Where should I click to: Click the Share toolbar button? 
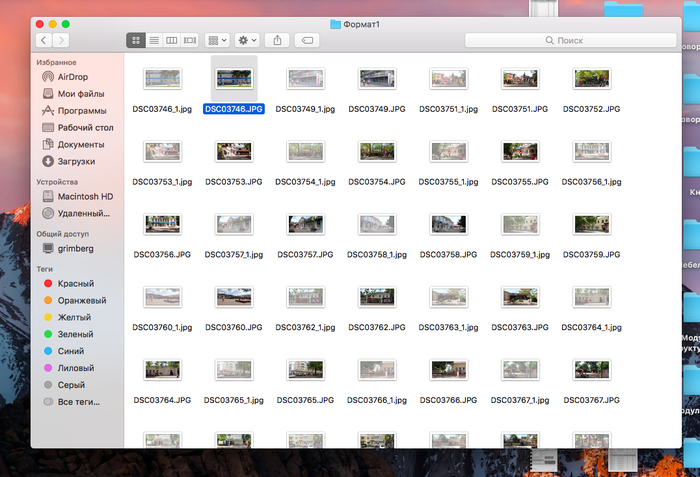(x=279, y=40)
